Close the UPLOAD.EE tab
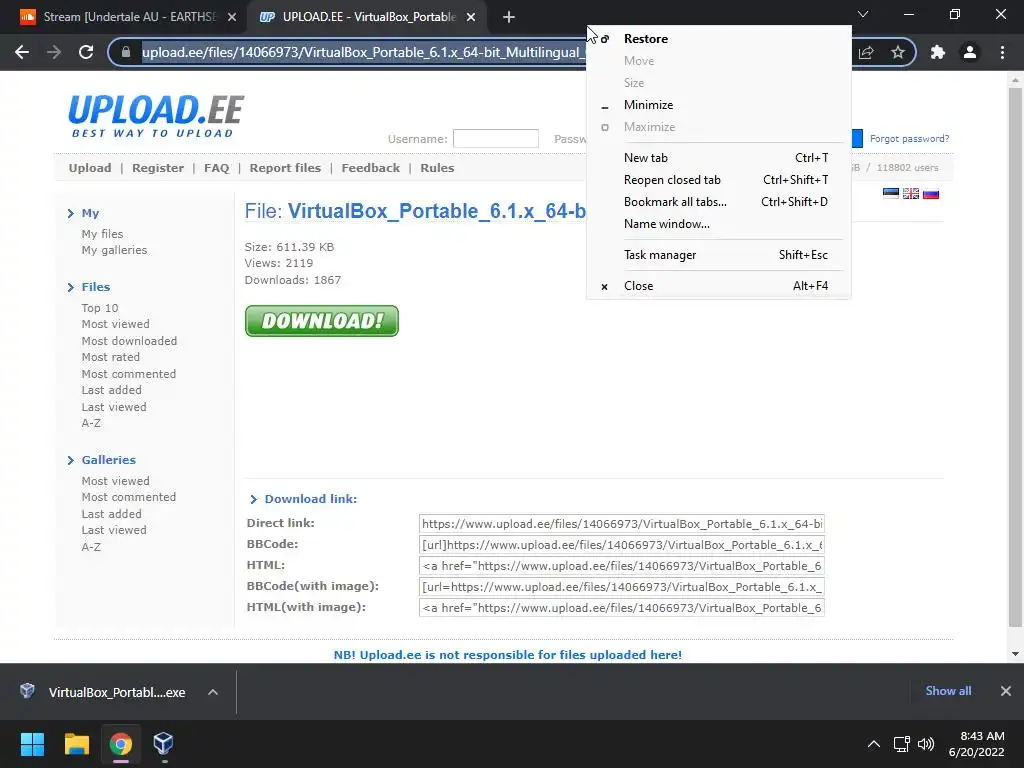Image resolution: width=1024 pixels, height=768 pixels. point(471,18)
